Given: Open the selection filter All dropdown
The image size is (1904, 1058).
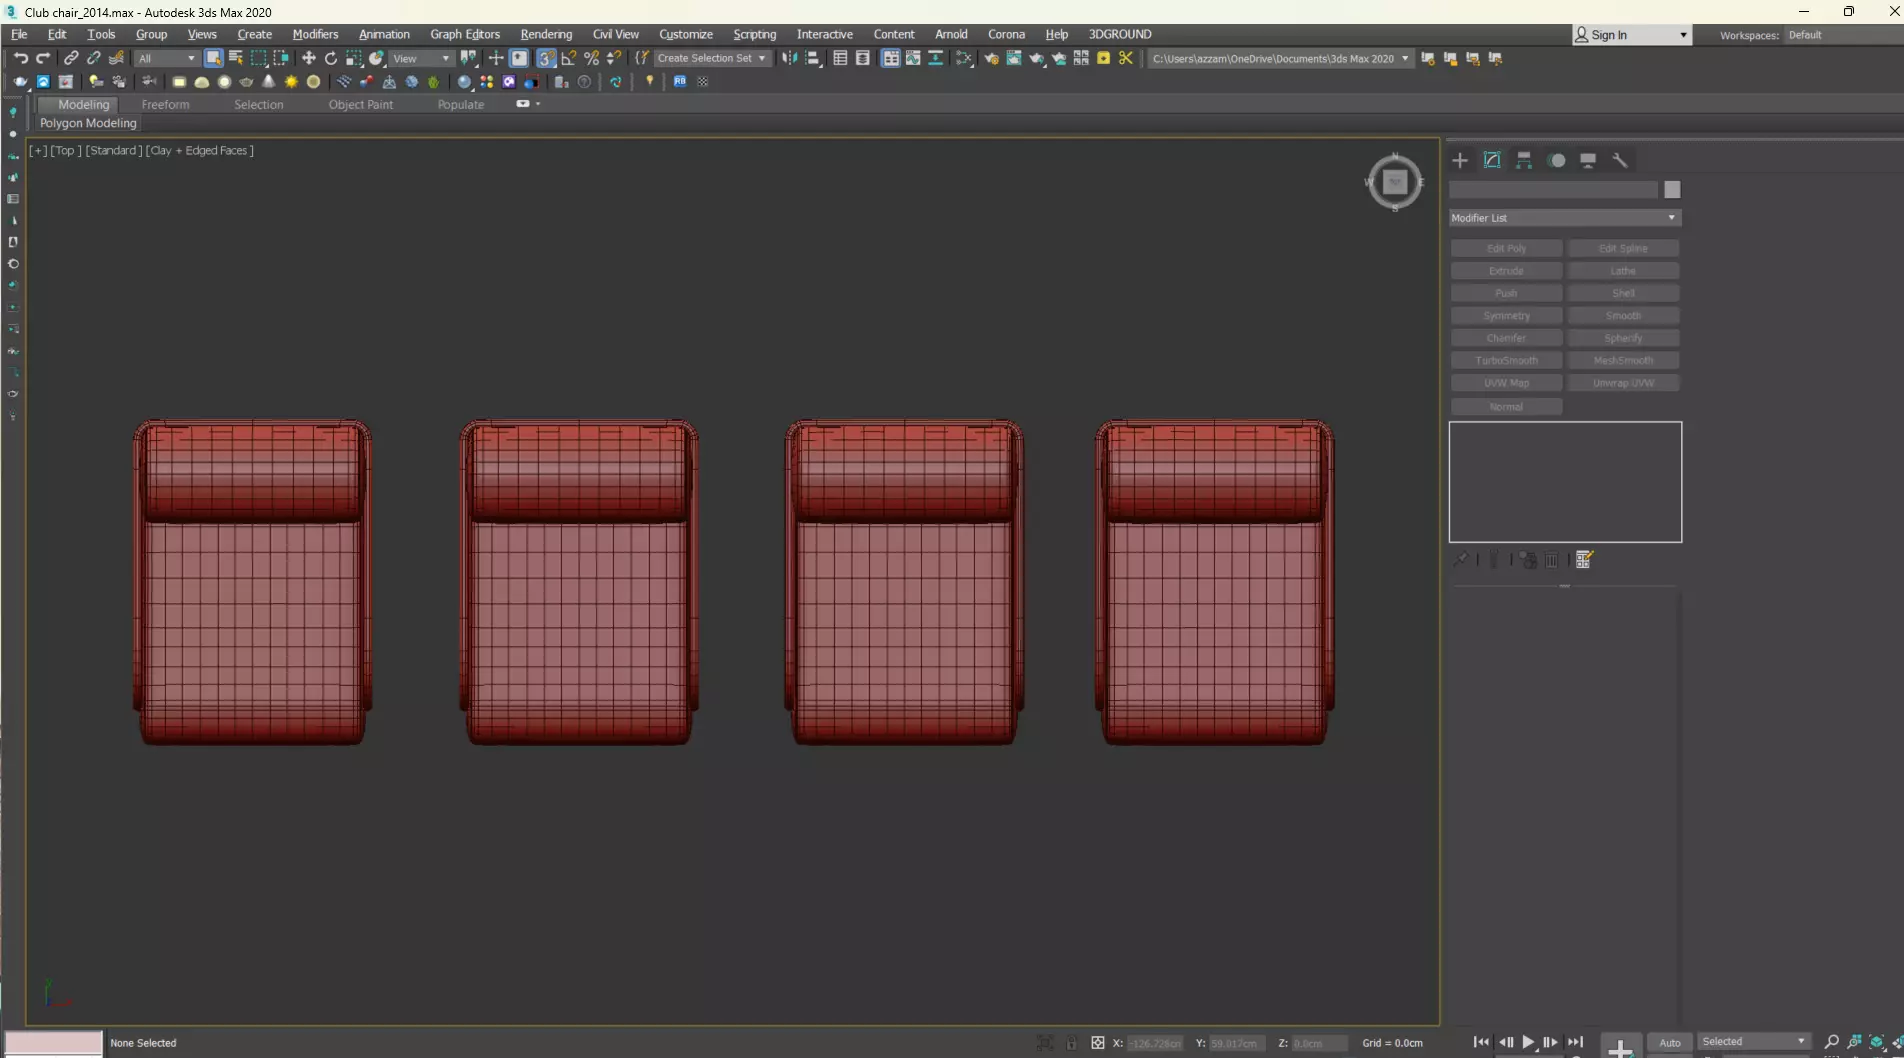Looking at the screenshot, I should tap(167, 58).
